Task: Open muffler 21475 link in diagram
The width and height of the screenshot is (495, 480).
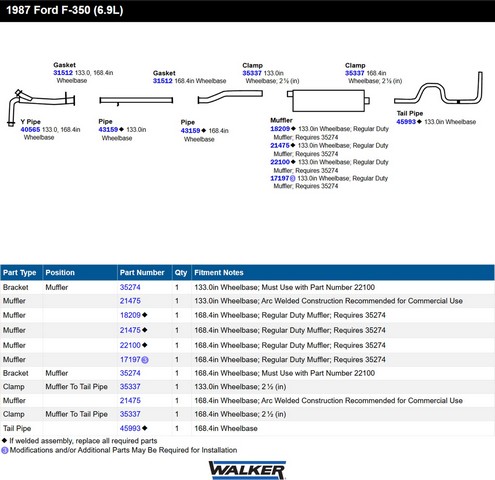Action: pos(280,145)
